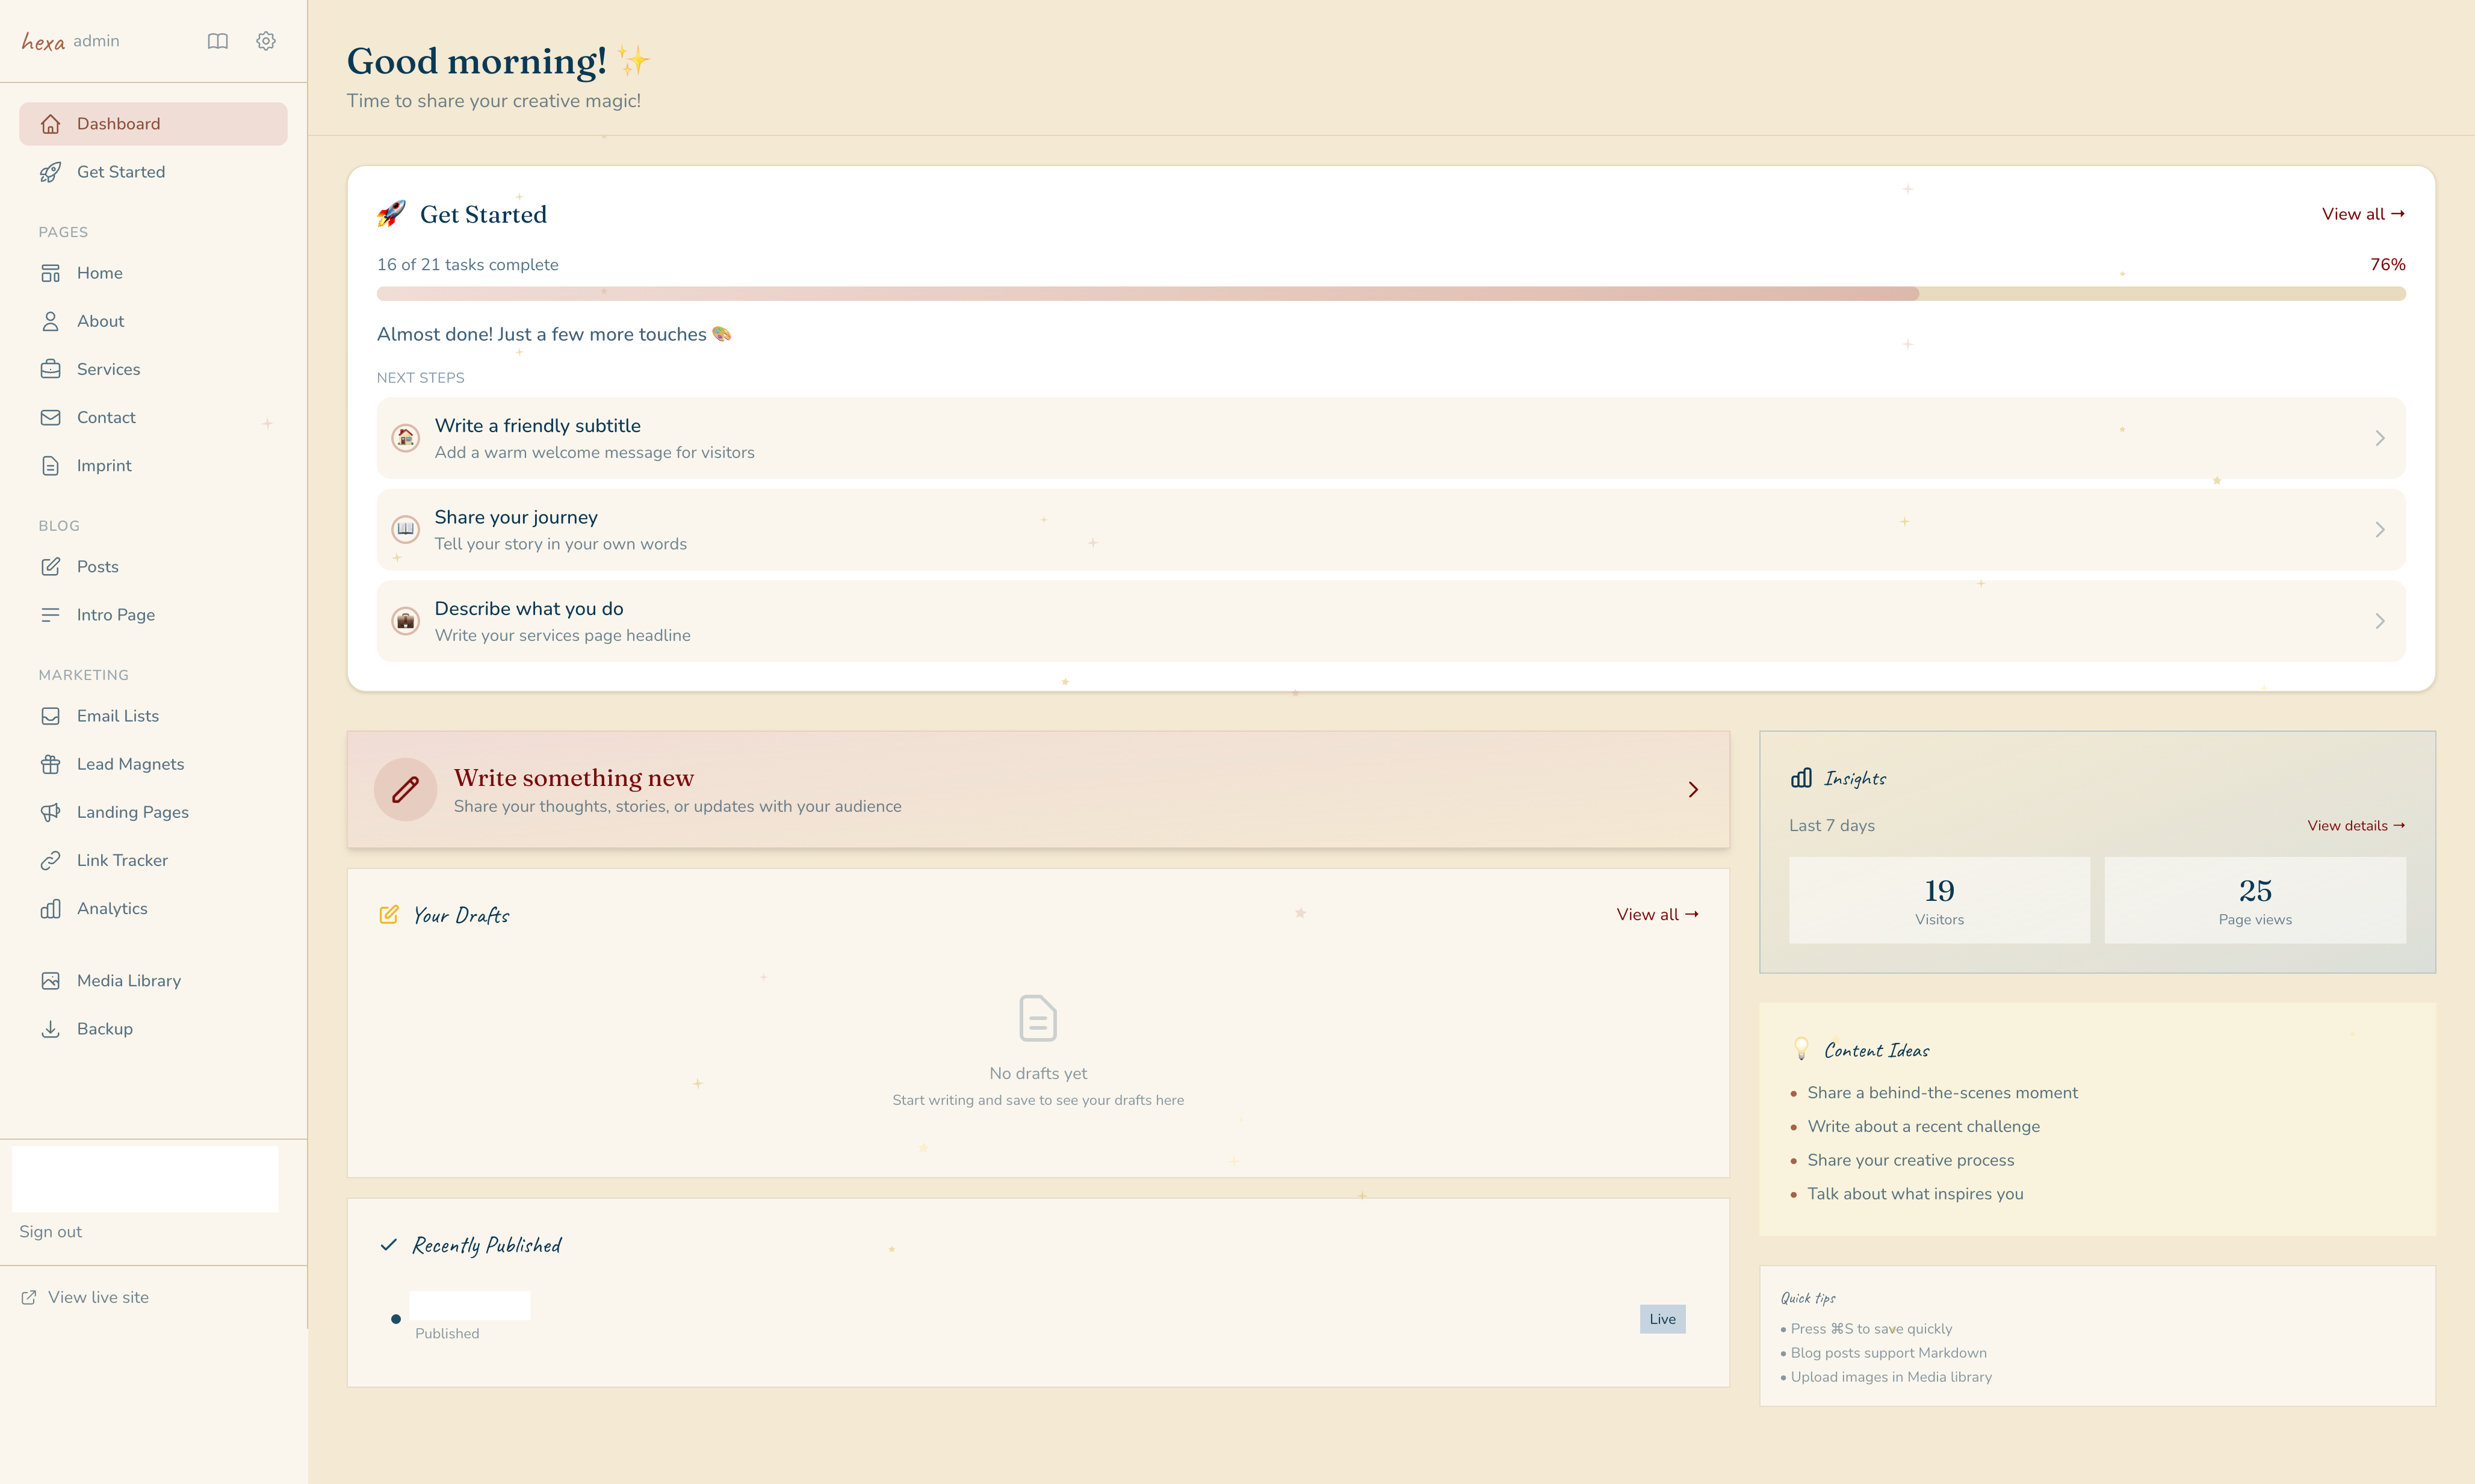Open Email Lists under Marketing
The height and width of the screenshot is (1484, 2475).
point(118,715)
